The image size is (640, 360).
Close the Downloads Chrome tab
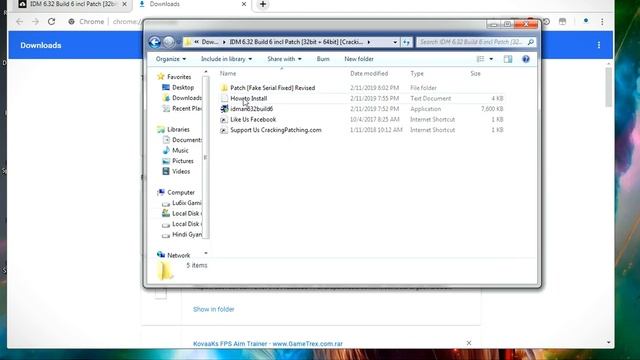[x=244, y=4]
